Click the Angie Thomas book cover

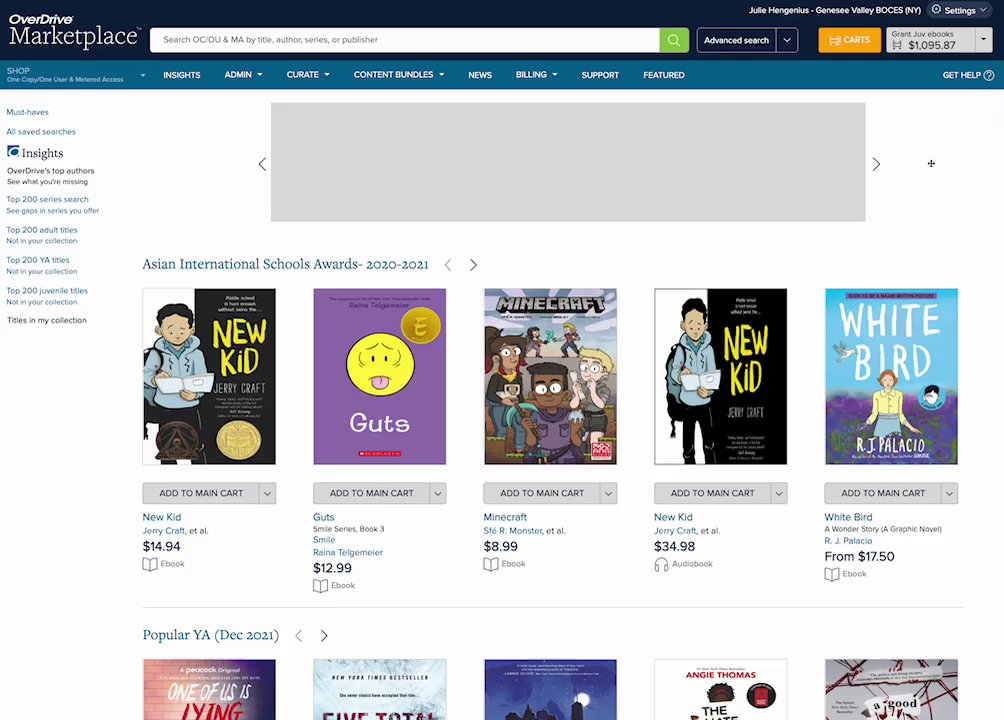point(720,689)
